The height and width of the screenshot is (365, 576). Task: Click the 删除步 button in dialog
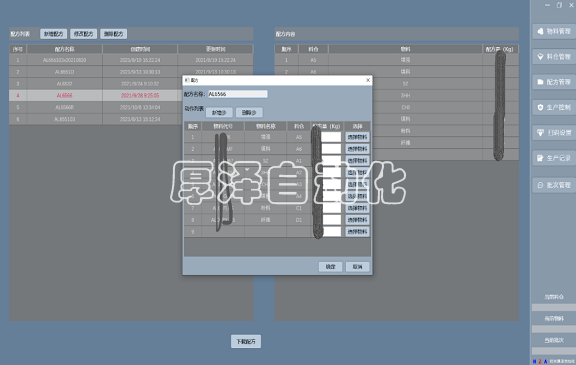coord(249,112)
